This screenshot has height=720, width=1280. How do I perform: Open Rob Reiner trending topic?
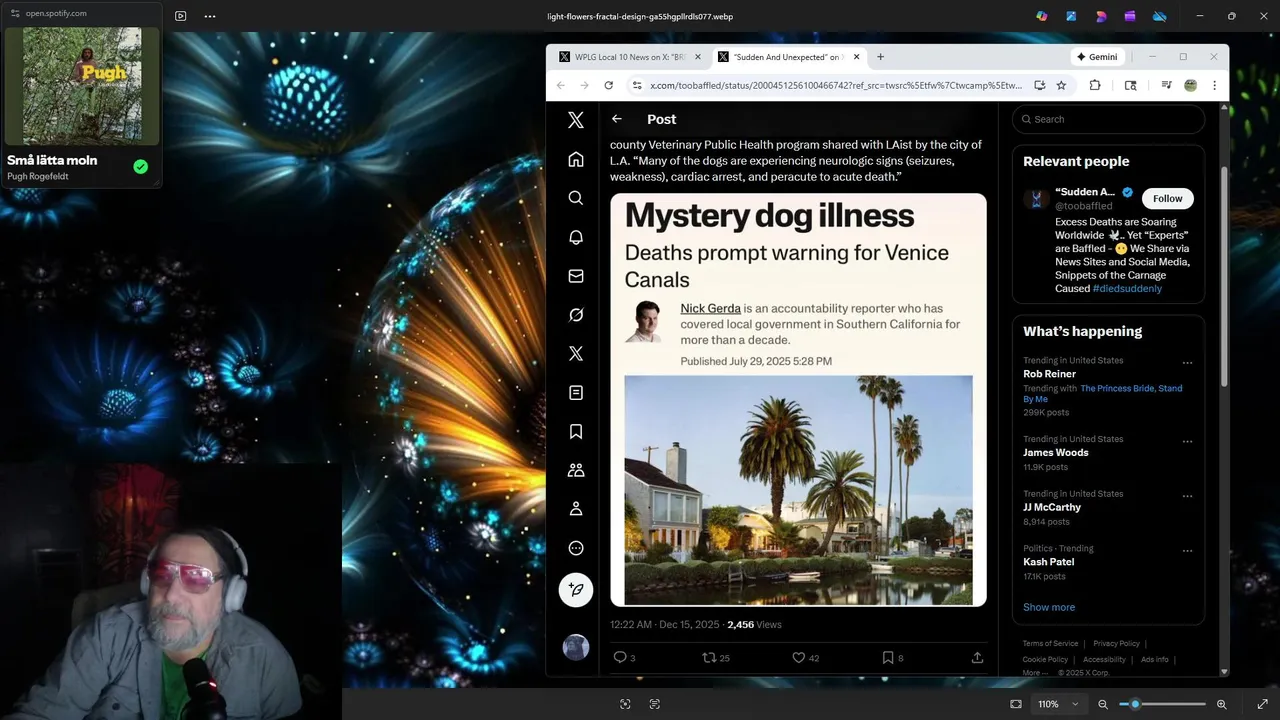[x=1049, y=374]
